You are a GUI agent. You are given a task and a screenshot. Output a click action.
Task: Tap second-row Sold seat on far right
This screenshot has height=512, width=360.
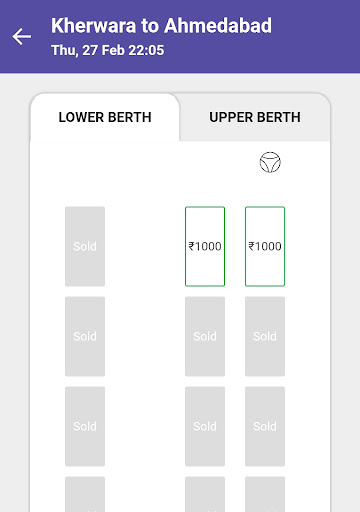tap(265, 336)
